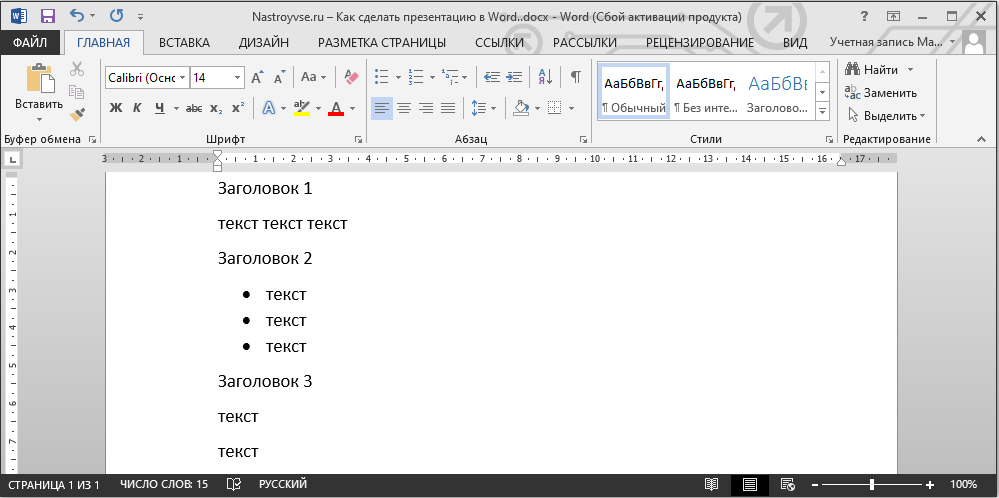The width and height of the screenshot is (999, 498).
Task: Switch to the ССЫЛКИ tab
Action: pyautogui.click(x=500, y=43)
